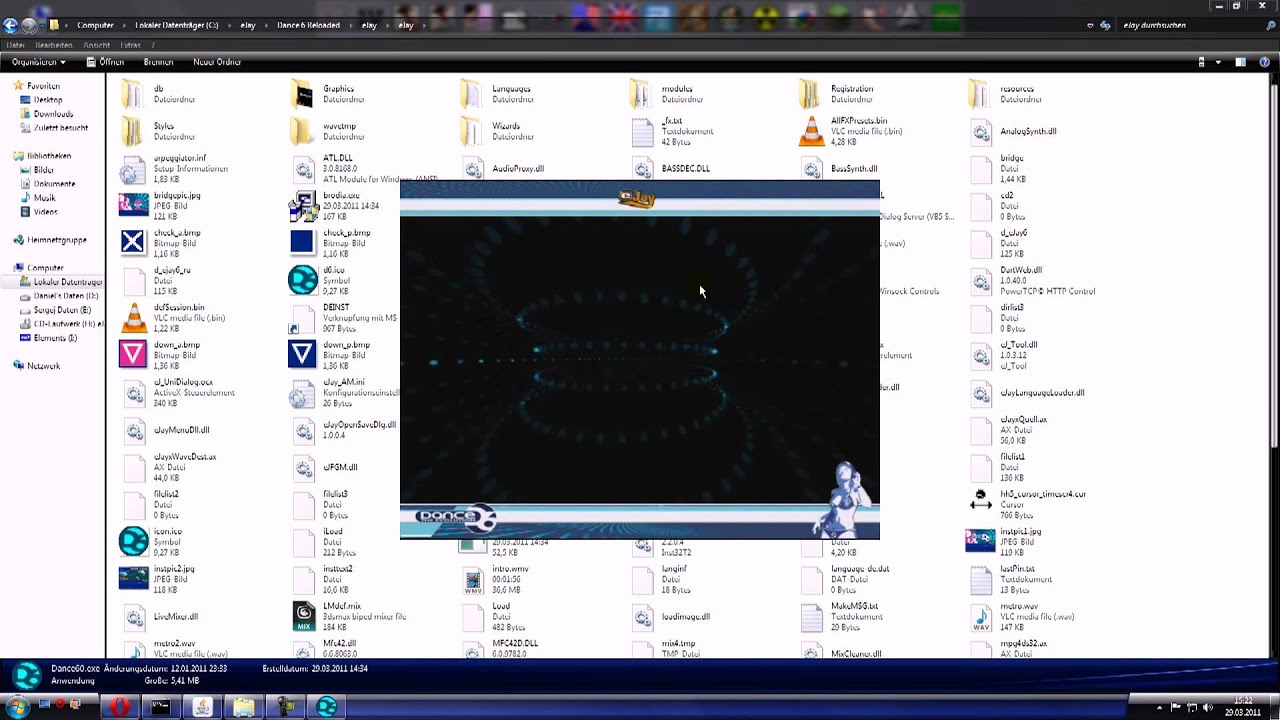The width and height of the screenshot is (1280, 720).
Task: Open Zuletzt besucht in the navigation pane
Action: point(60,128)
